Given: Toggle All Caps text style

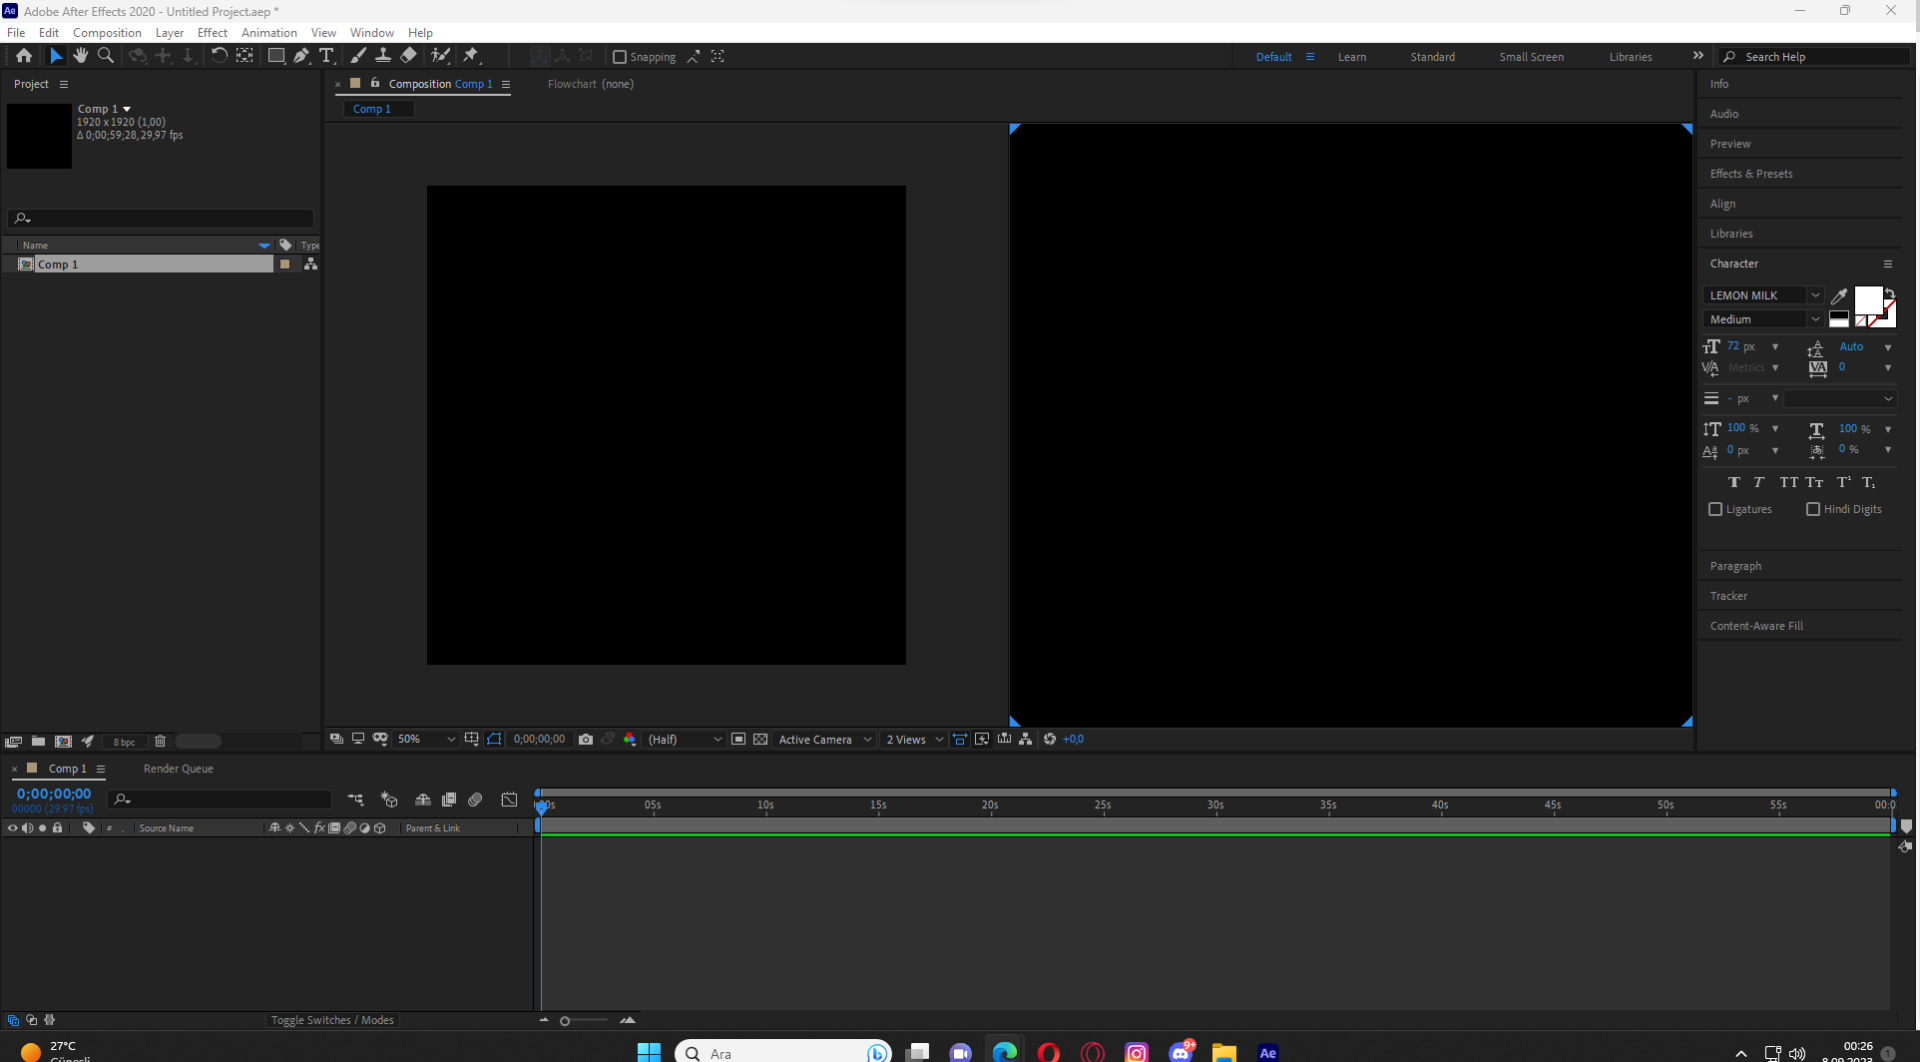Looking at the screenshot, I should (1788, 482).
